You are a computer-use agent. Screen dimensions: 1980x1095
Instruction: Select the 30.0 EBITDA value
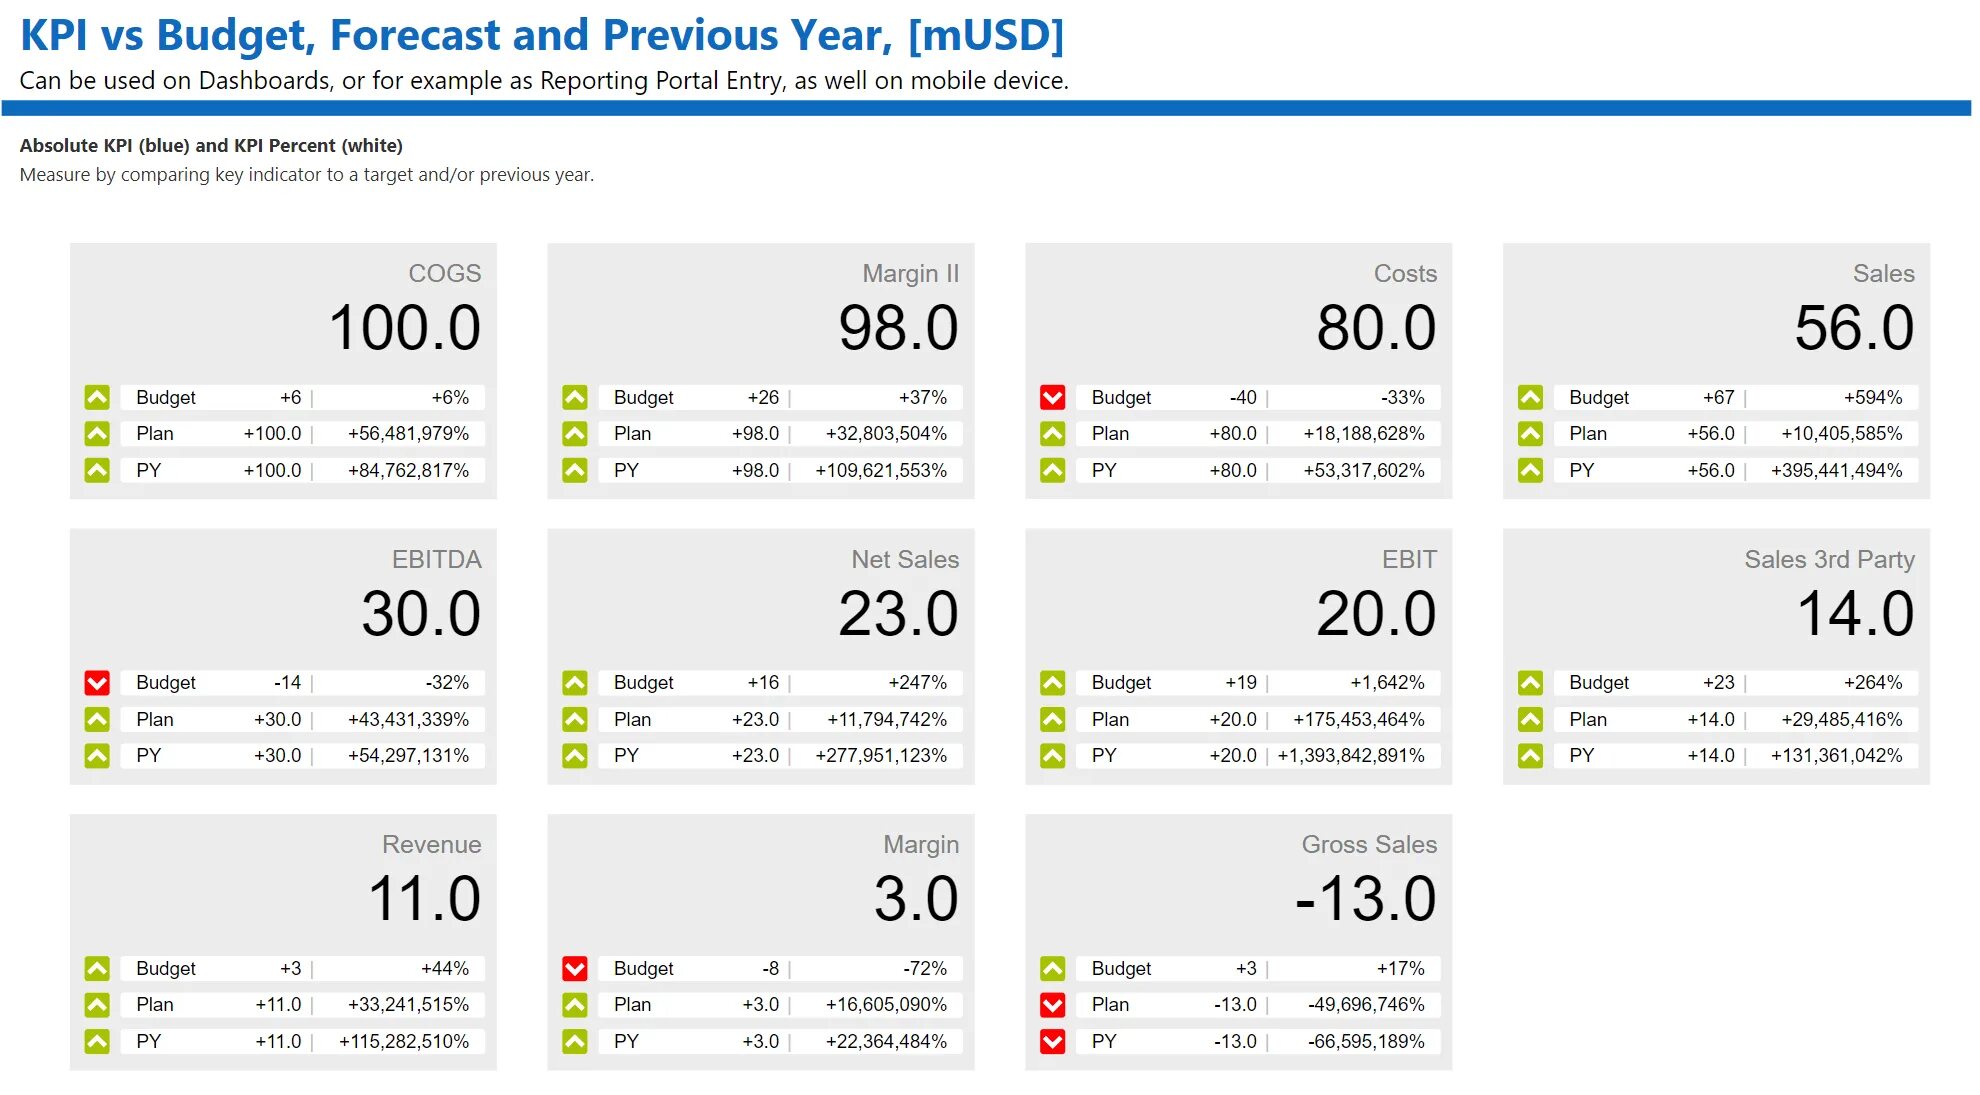(x=421, y=613)
